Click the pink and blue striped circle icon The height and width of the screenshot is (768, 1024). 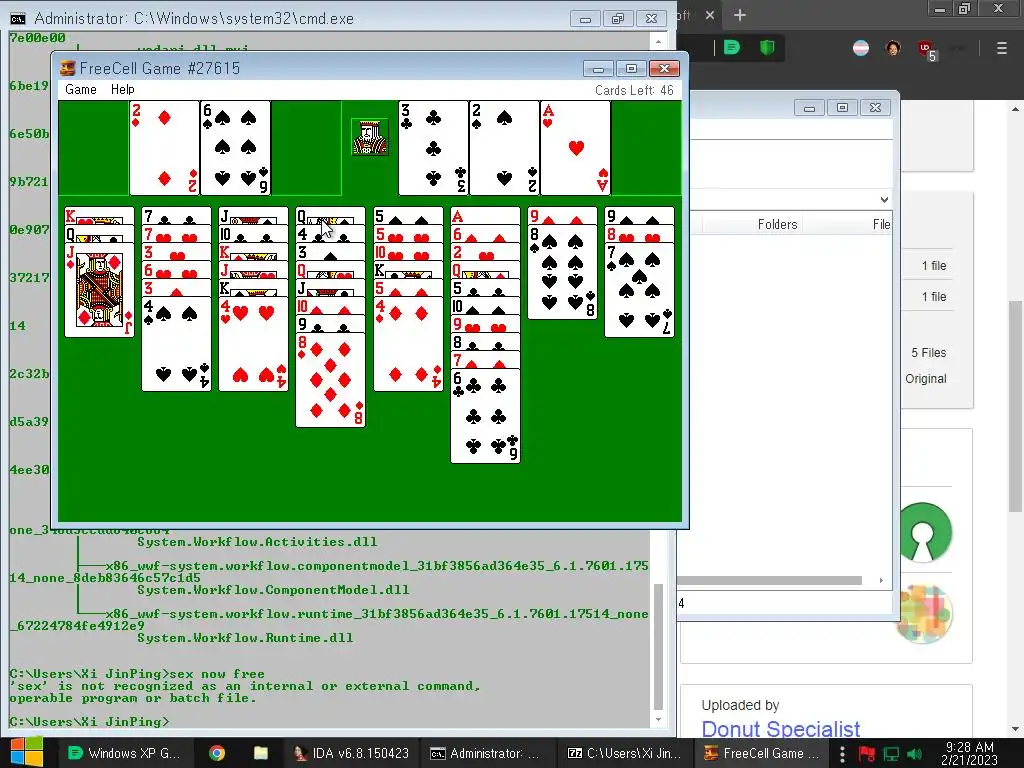[861, 48]
